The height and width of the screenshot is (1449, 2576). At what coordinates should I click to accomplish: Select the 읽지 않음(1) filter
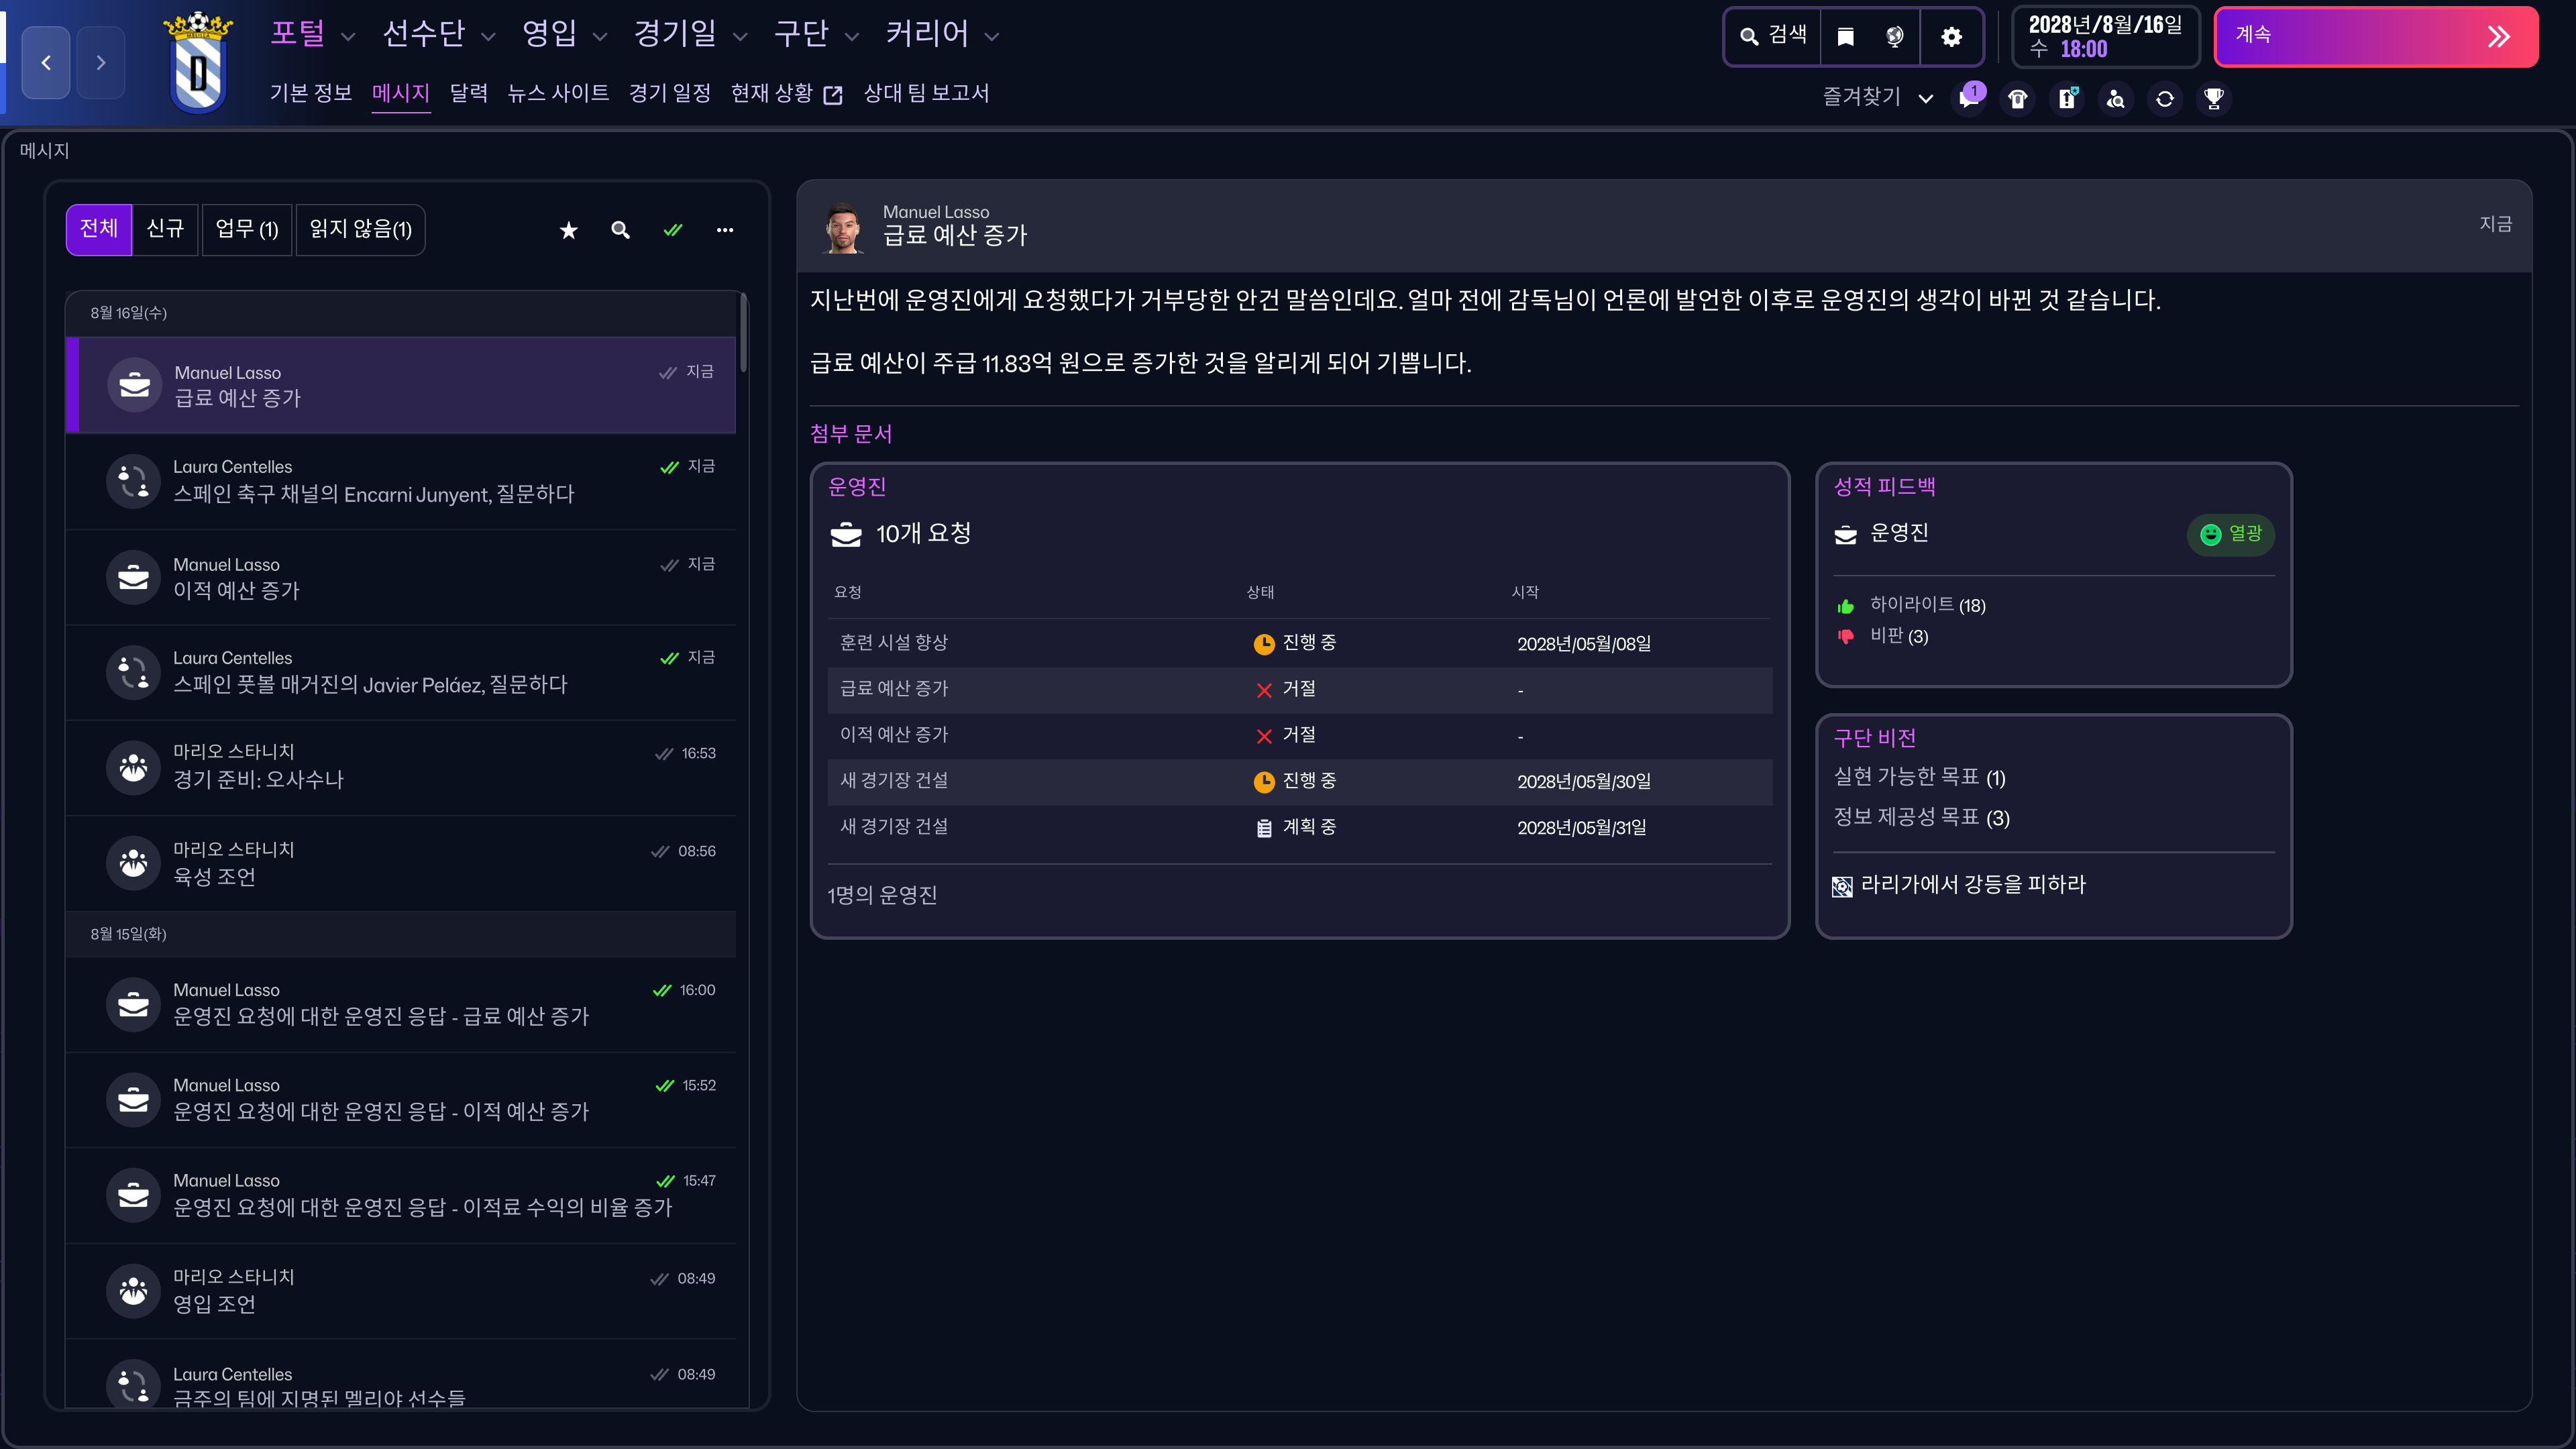coord(360,230)
